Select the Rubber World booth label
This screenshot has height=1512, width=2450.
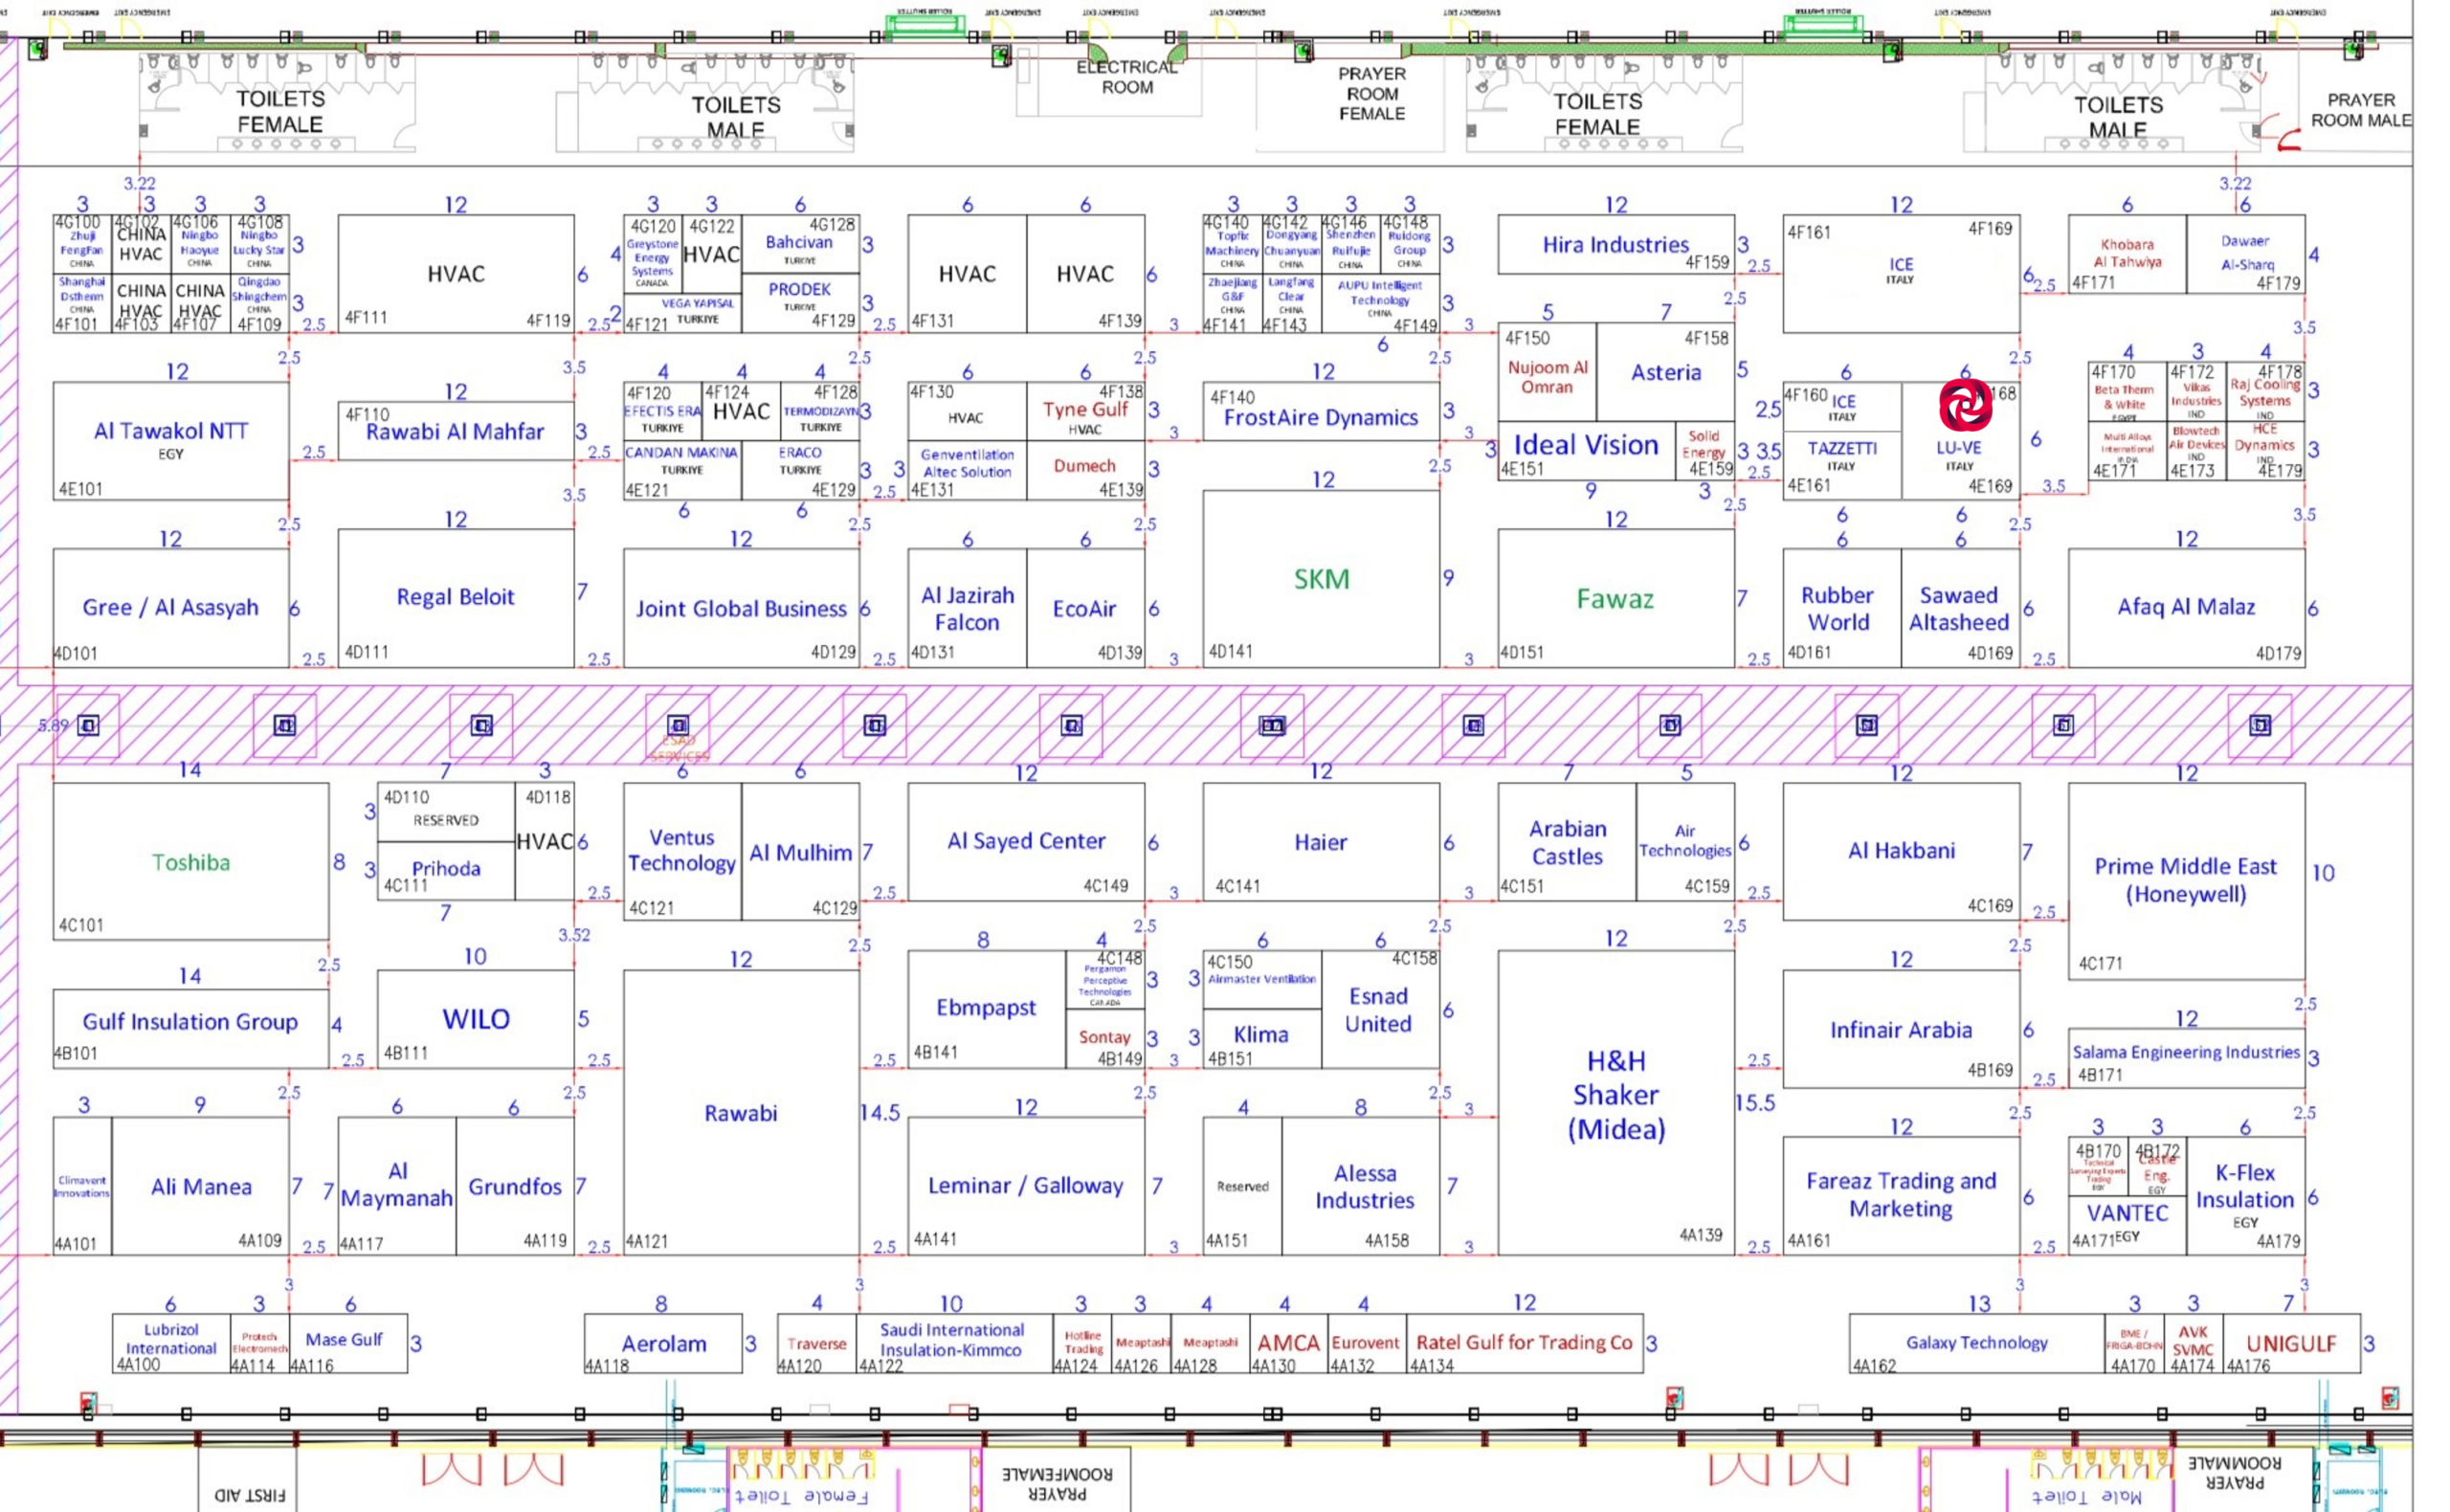(1838, 608)
